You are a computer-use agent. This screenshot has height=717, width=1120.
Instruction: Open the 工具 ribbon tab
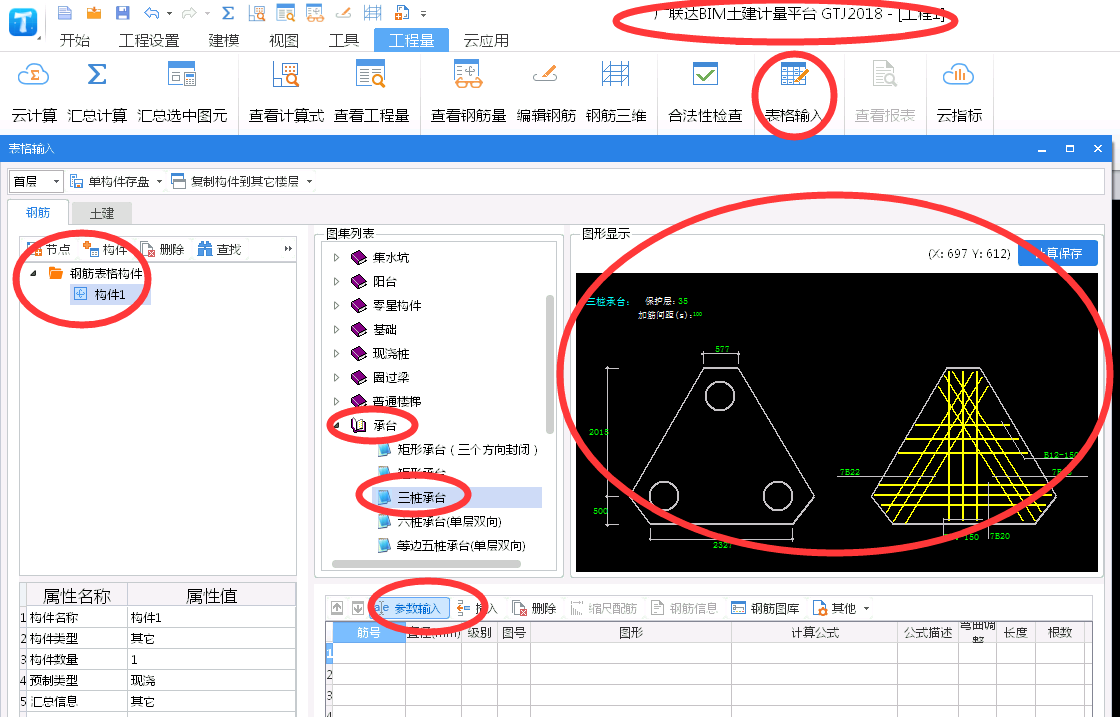pyautogui.click(x=344, y=41)
